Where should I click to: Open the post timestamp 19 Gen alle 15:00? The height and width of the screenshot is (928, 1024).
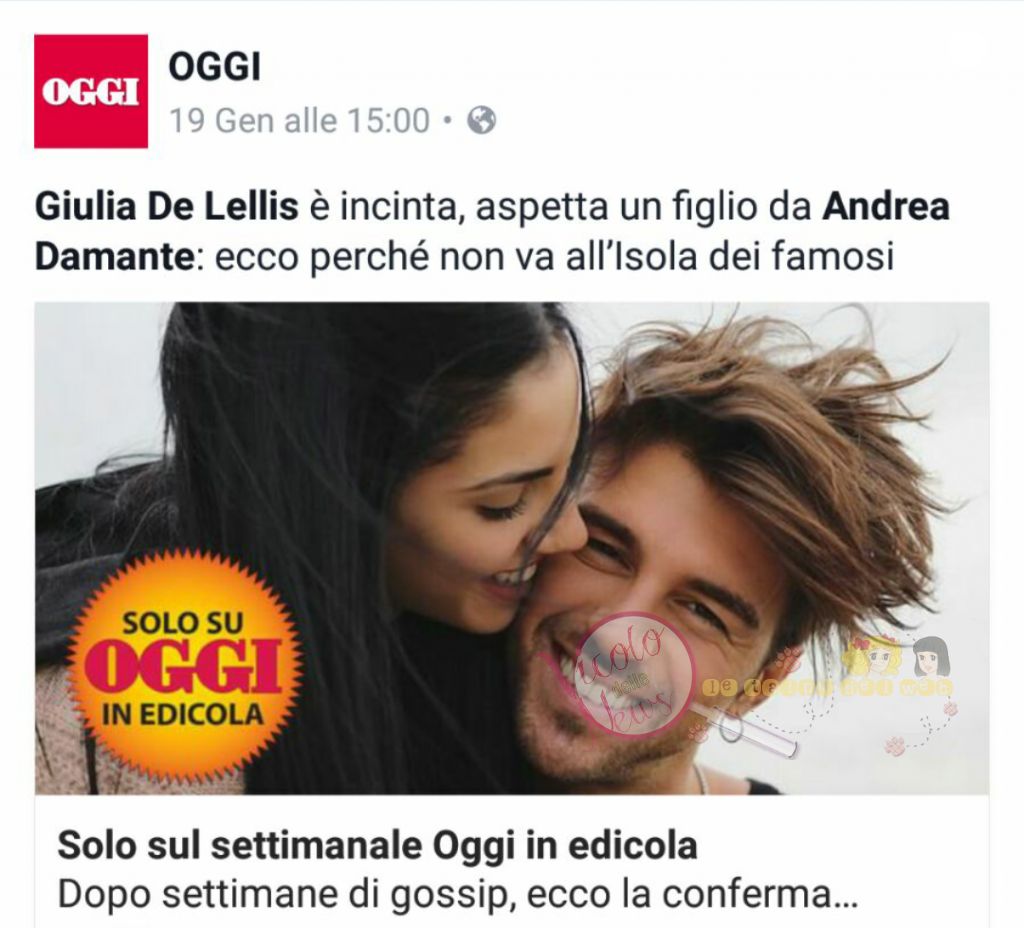coord(299,120)
